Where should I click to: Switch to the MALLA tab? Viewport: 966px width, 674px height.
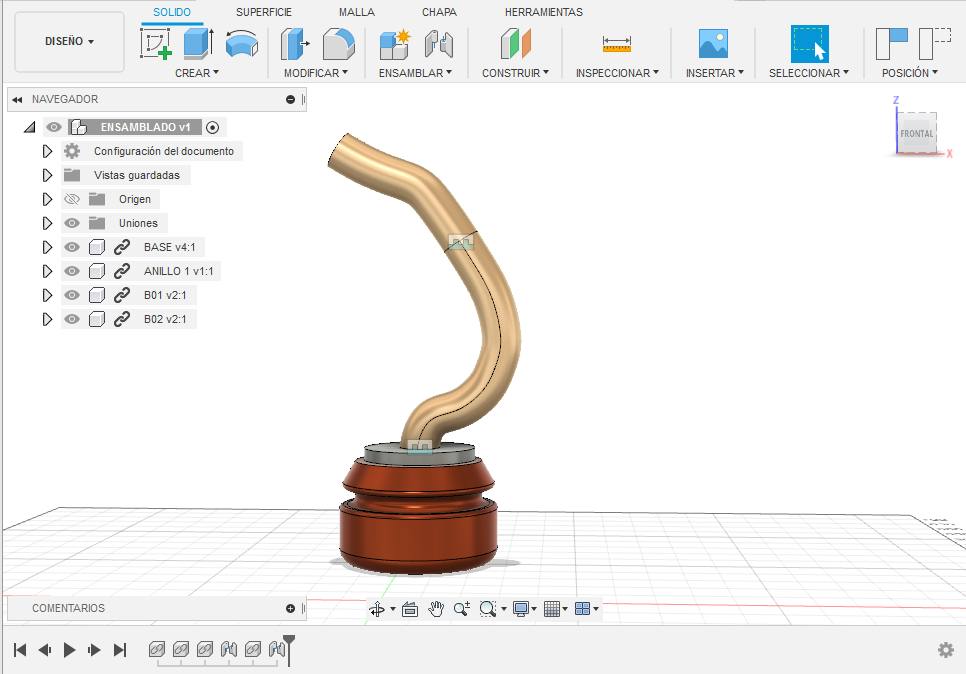(357, 12)
